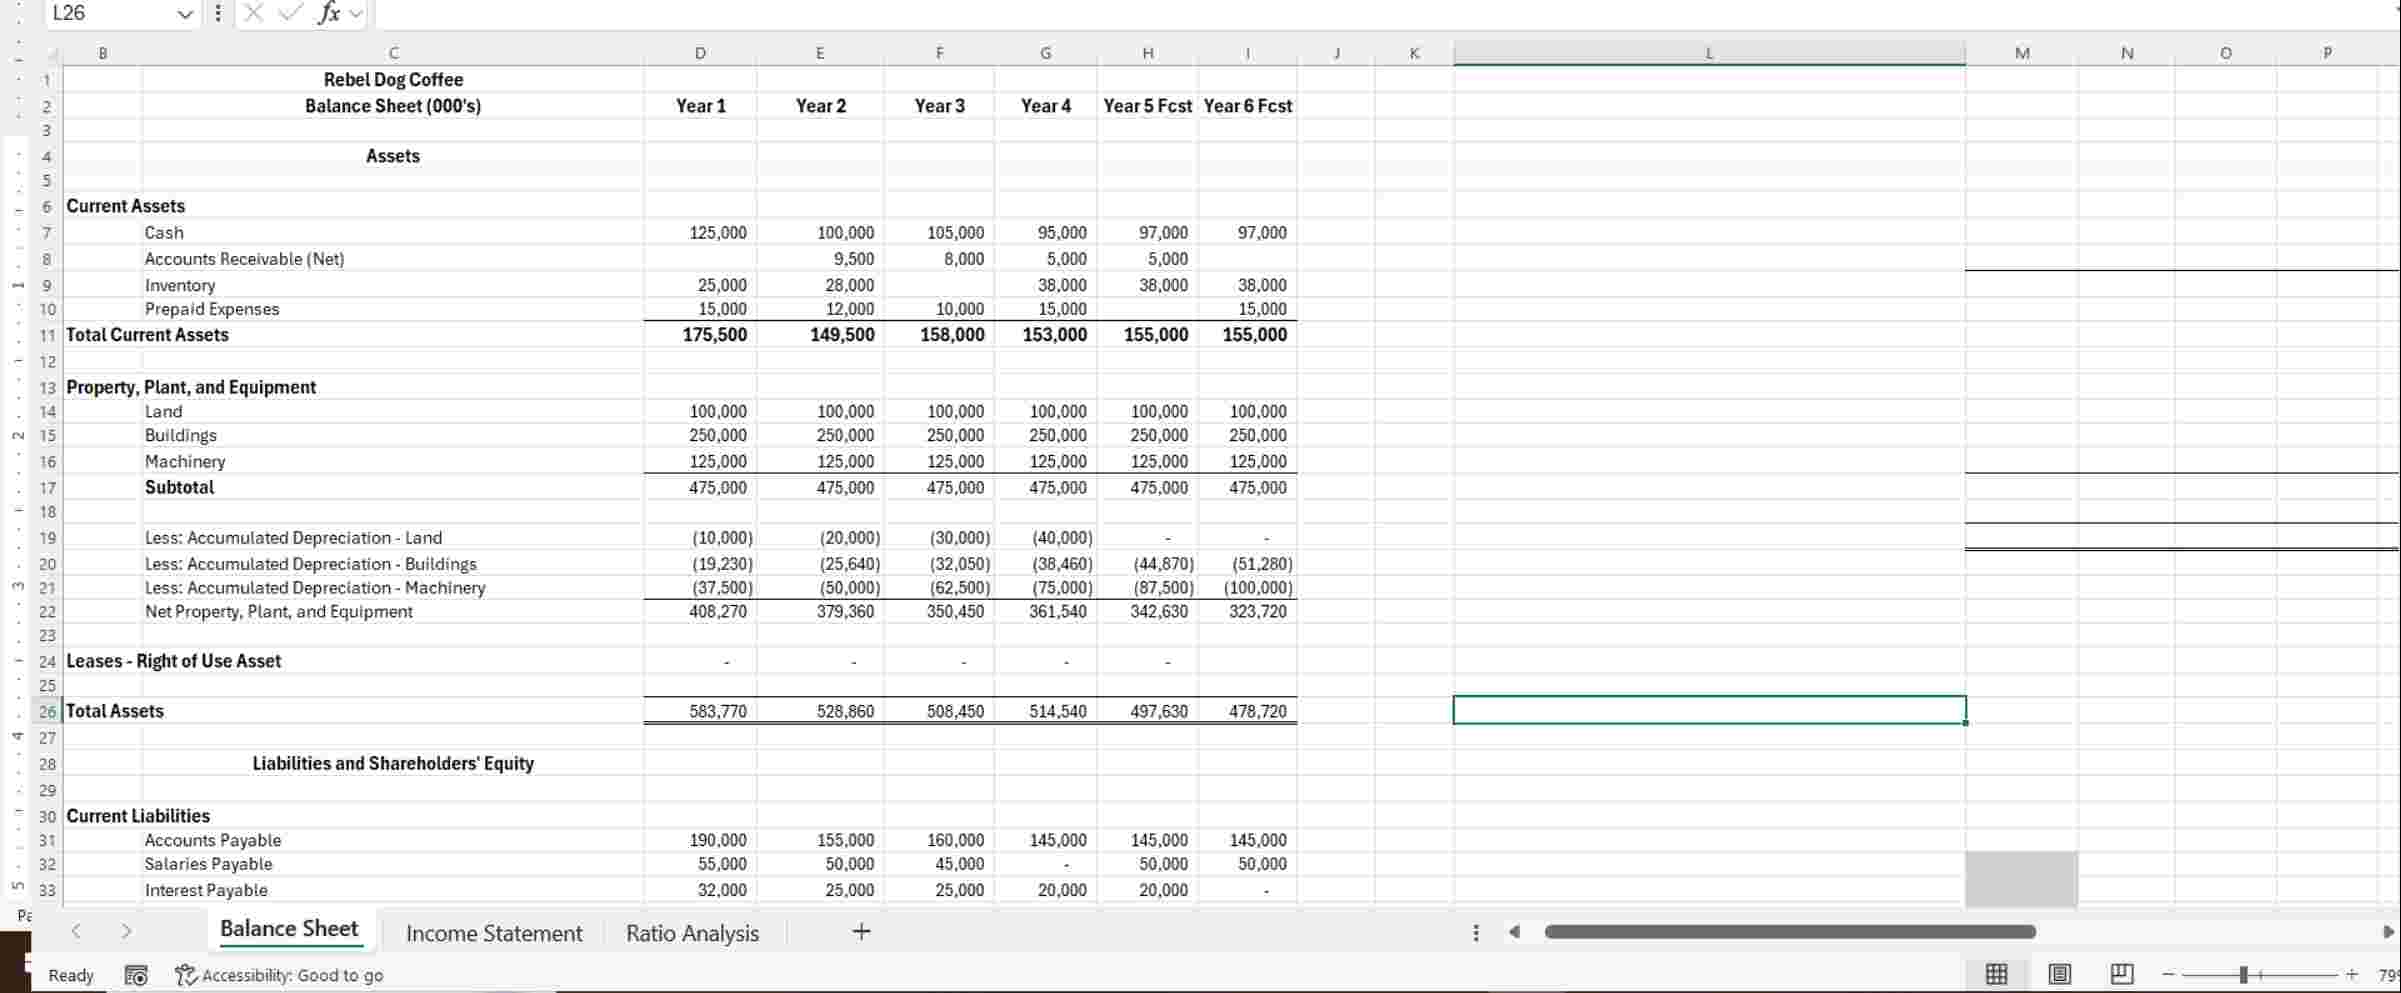Switch to Page Layout view
This screenshot has width=2401, height=993.
(x=2059, y=974)
